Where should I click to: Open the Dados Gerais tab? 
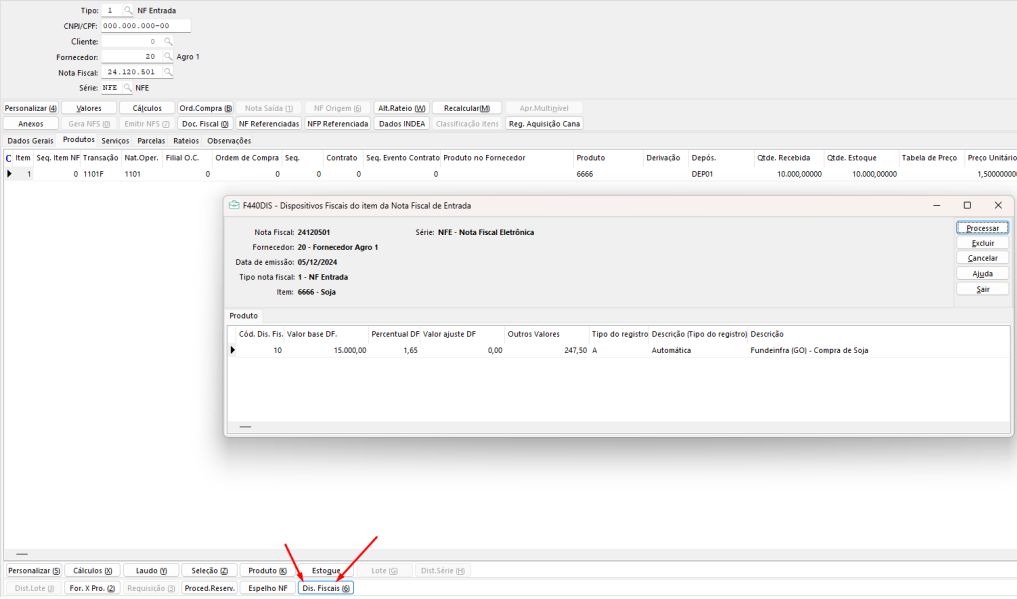click(30, 141)
